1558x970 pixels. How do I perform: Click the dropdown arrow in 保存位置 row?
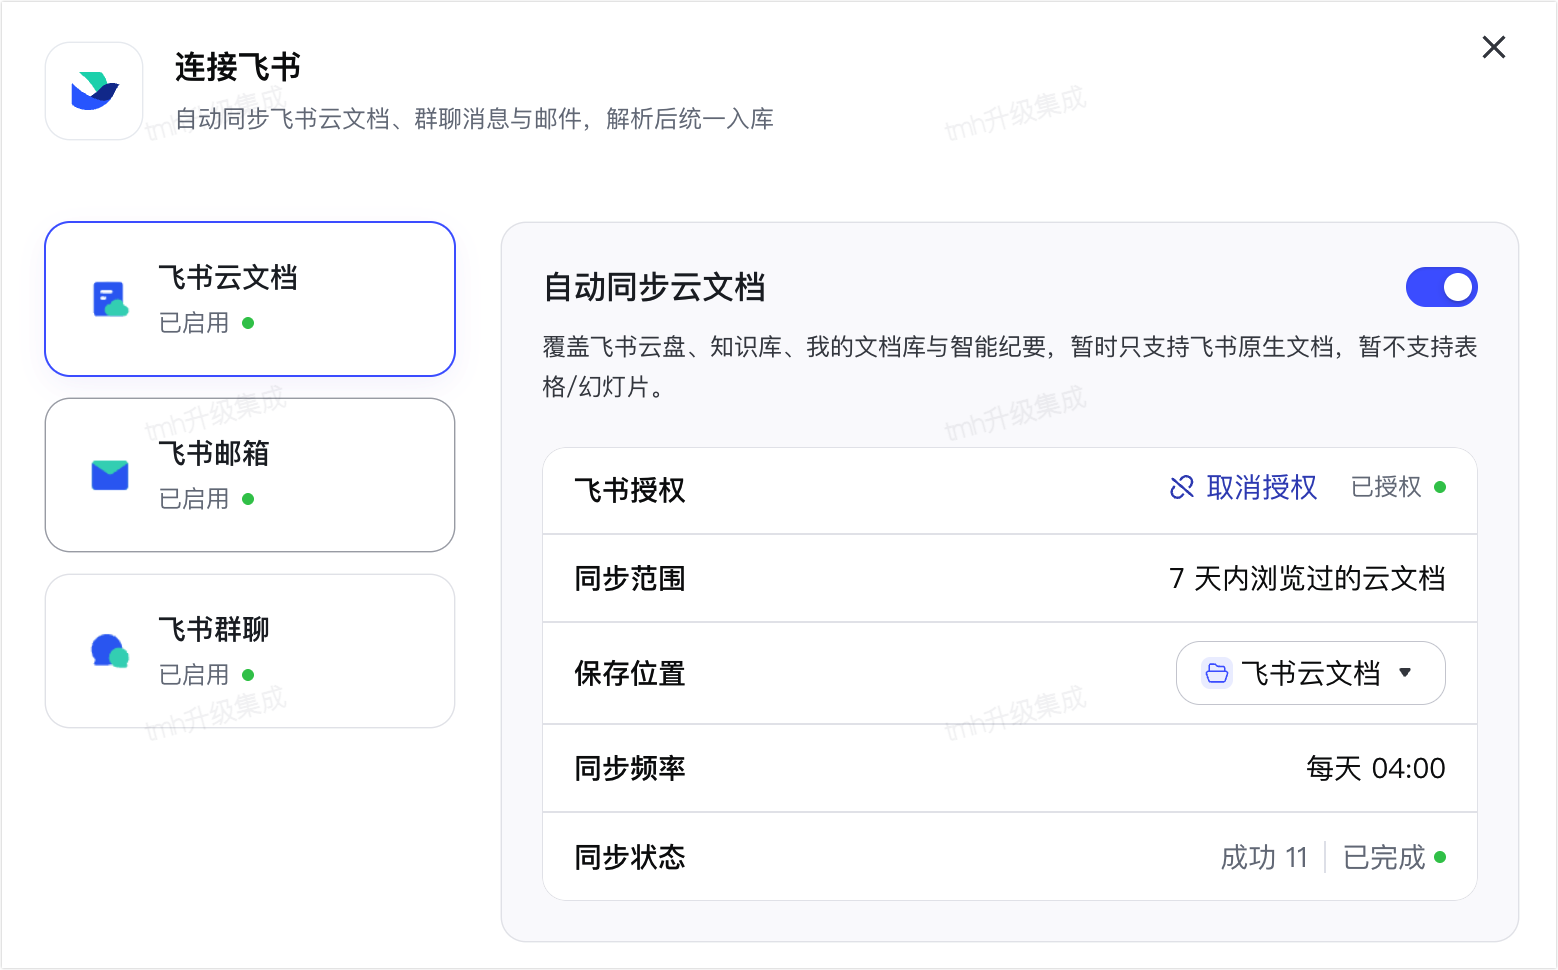click(1405, 673)
